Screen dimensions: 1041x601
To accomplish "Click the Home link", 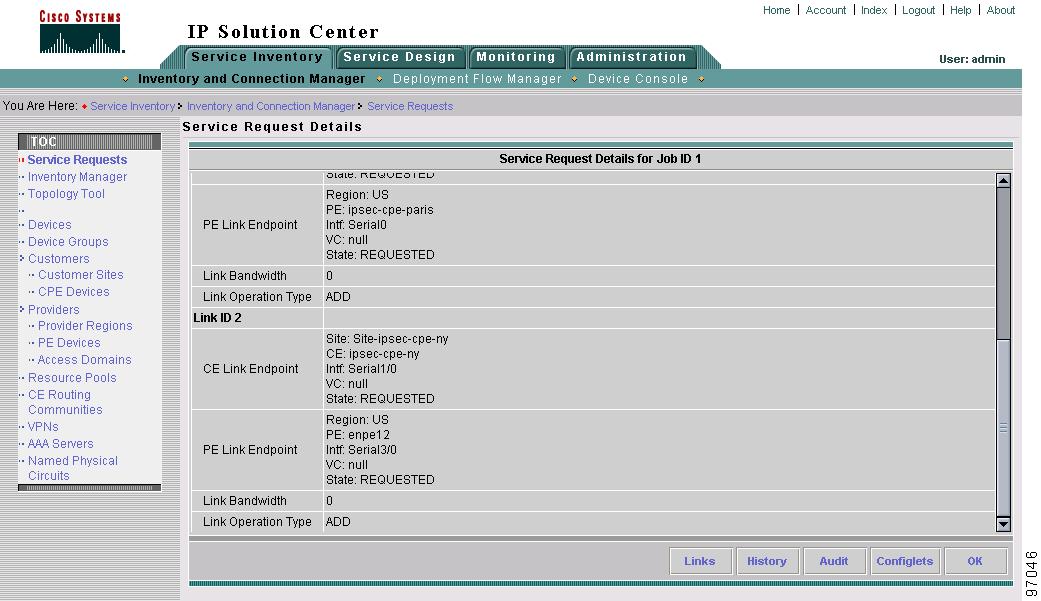I will click(777, 10).
